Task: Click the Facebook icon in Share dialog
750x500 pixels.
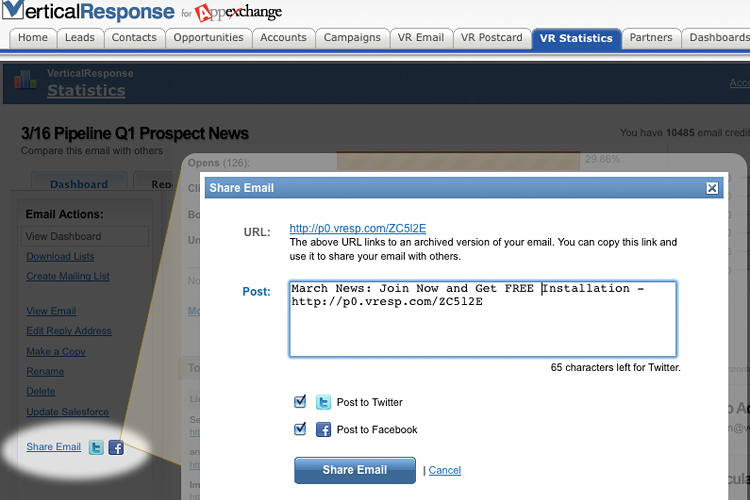Action: pos(323,429)
